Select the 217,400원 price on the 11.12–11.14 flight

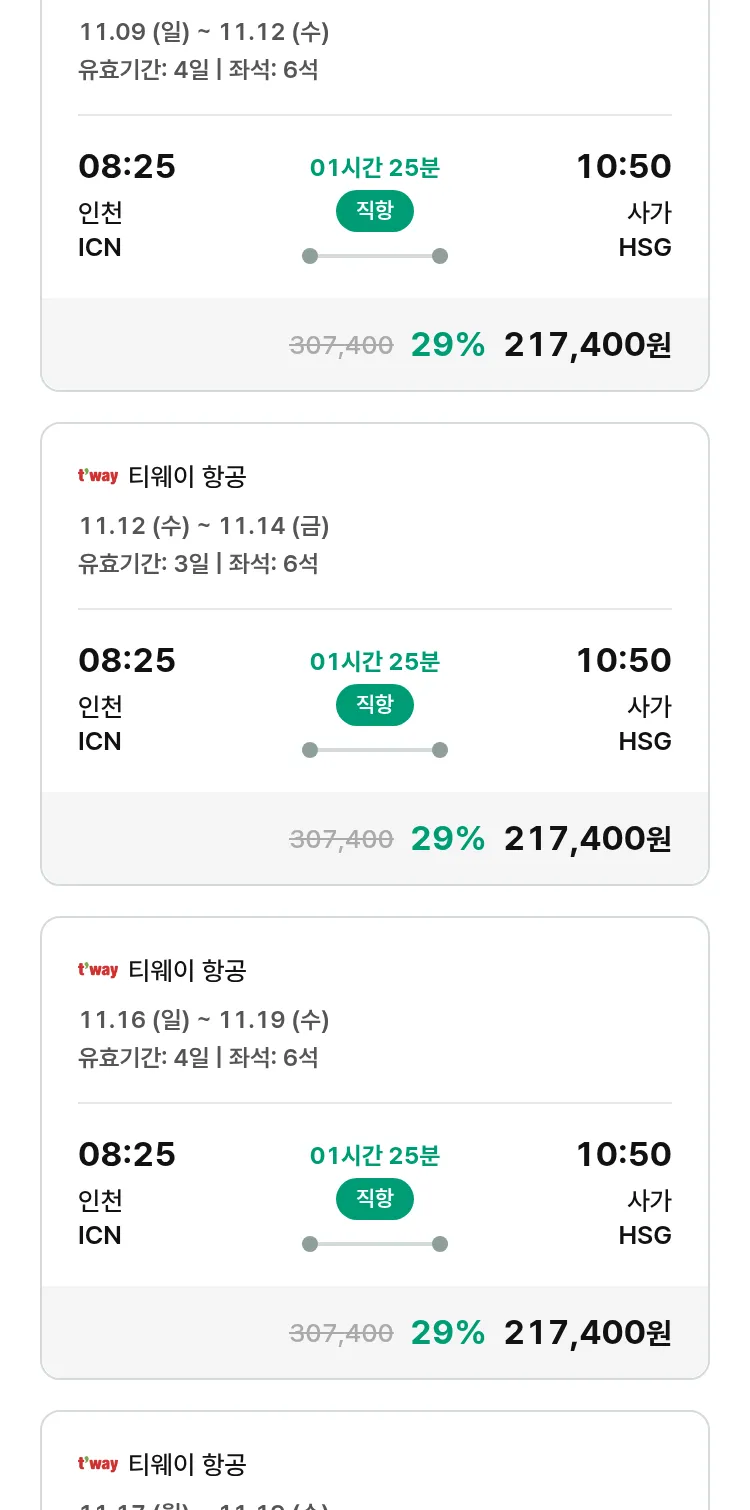(x=587, y=839)
